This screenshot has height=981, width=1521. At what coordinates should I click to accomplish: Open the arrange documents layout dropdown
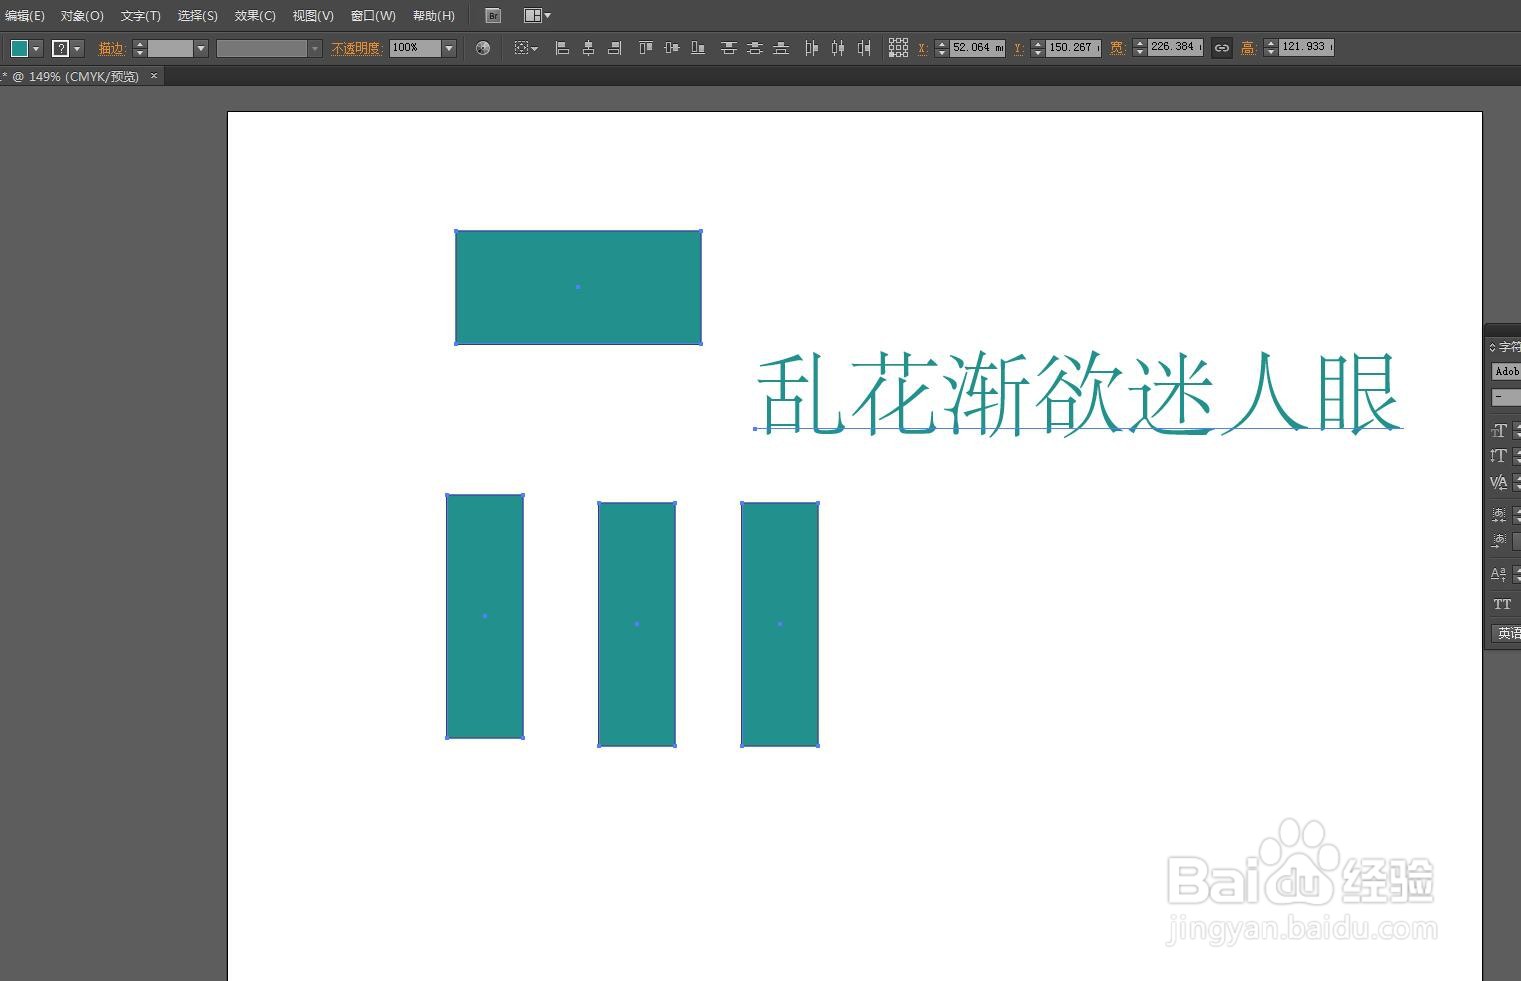point(537,15)
